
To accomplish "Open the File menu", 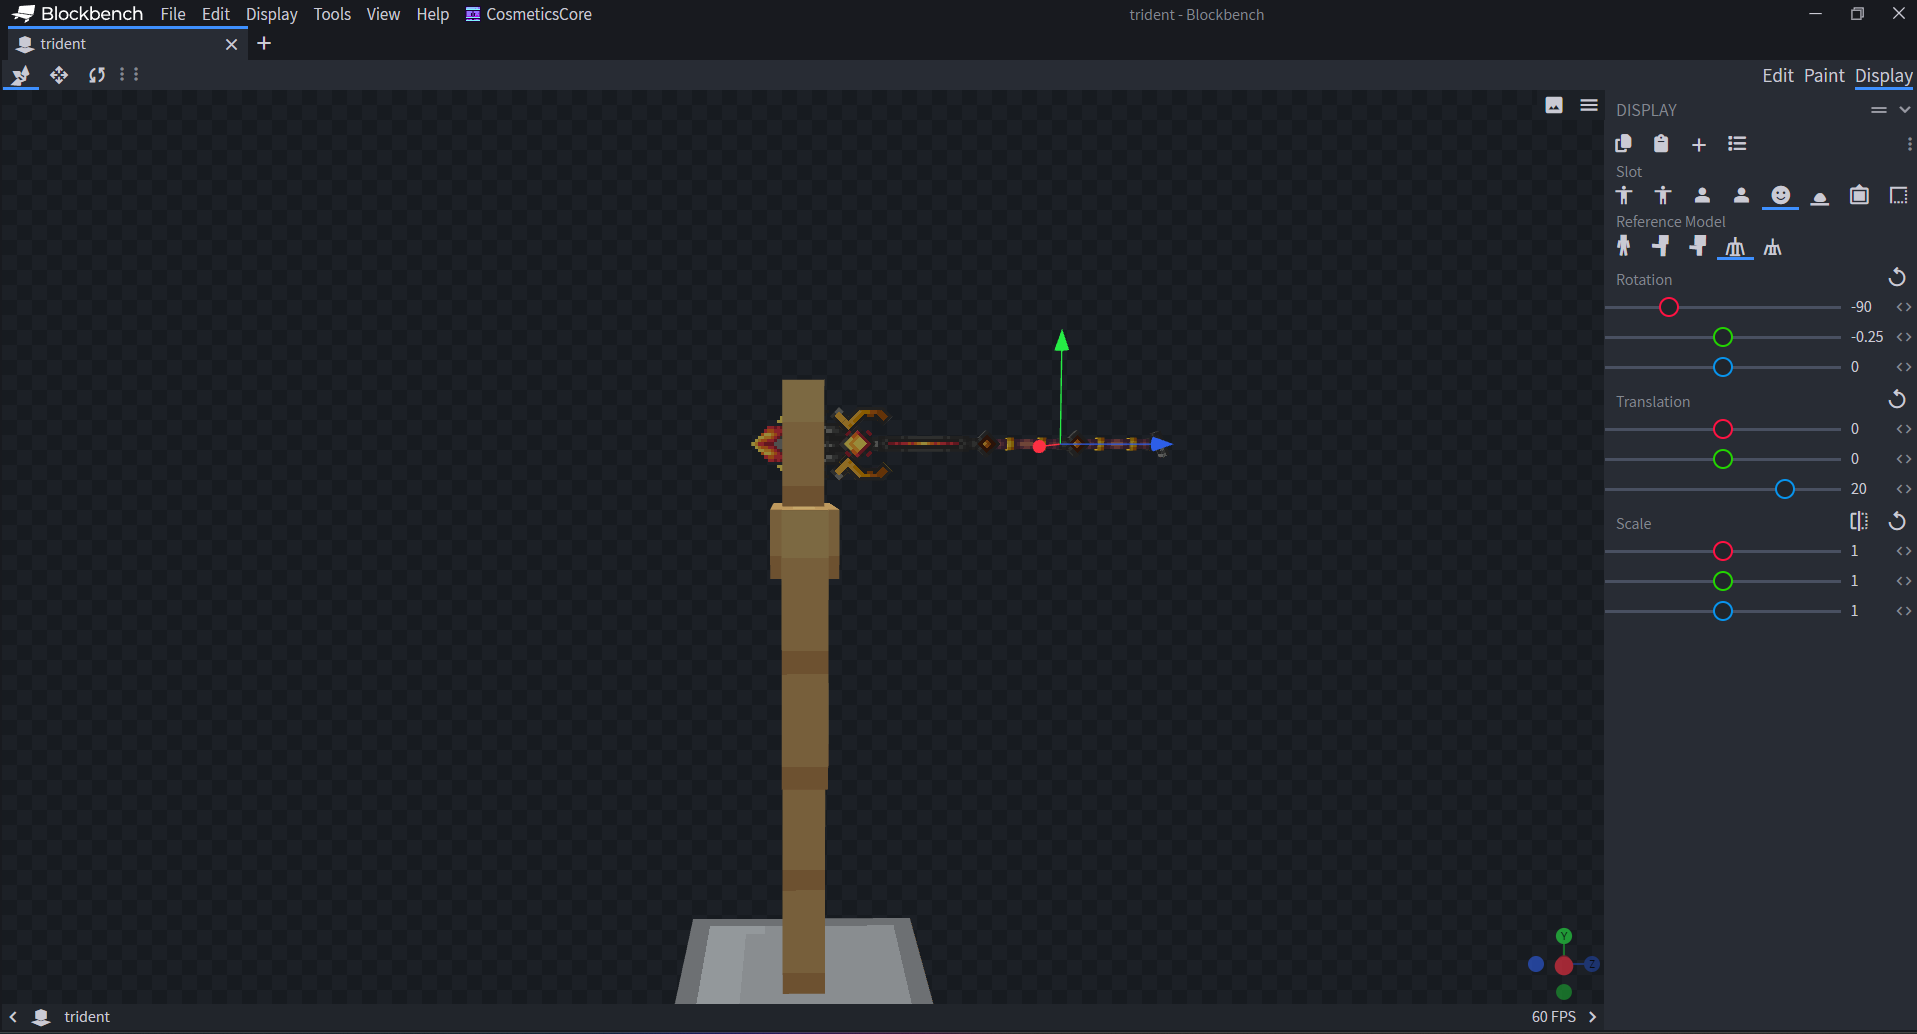I will coord(173,14).
